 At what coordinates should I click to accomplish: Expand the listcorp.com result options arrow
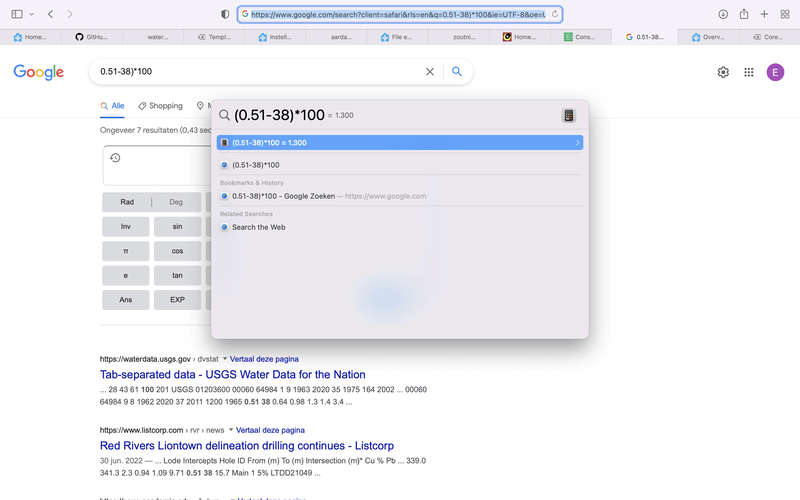(x=231, y=430)
